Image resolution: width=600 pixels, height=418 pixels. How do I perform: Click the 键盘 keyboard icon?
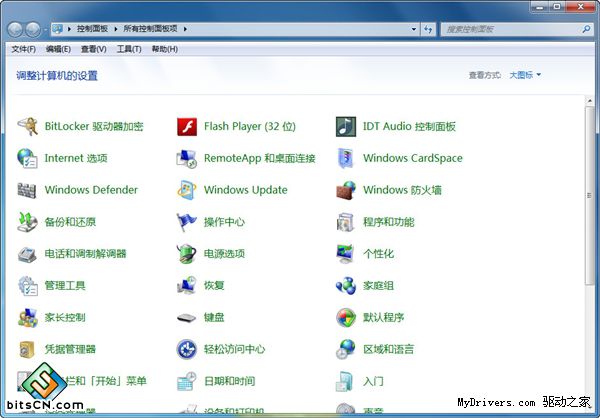(187, 318)
